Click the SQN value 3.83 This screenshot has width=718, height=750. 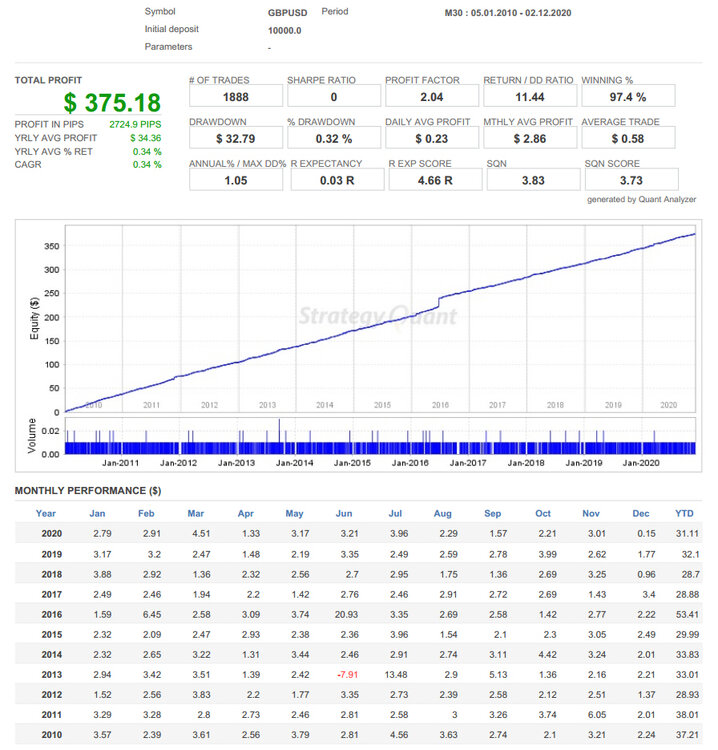tap(533, 180)
